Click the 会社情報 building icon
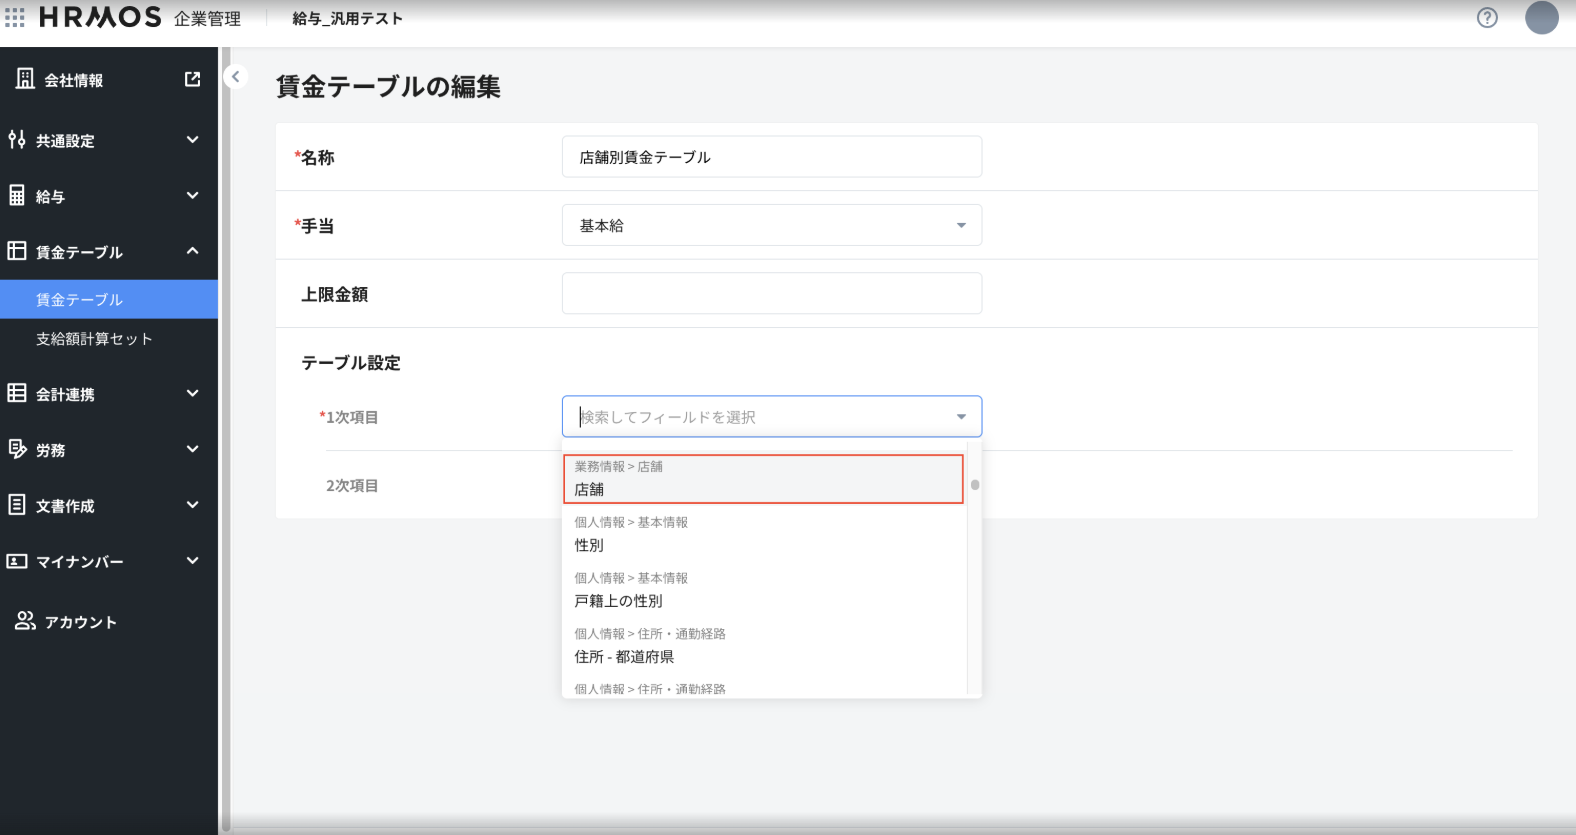1576x835 pixels. pyautogui.click(x=25, y=79)
